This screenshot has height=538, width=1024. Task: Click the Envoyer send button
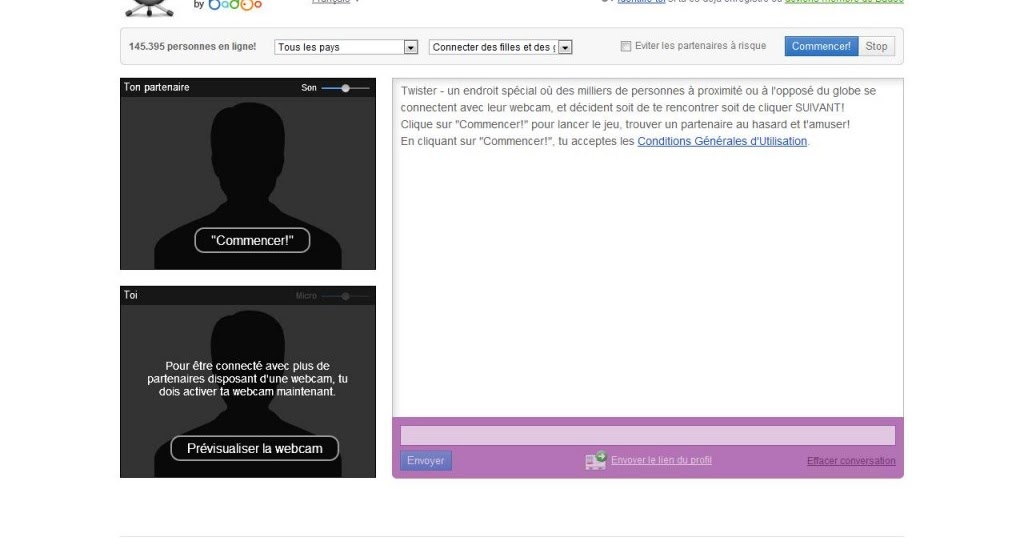click(426, 460)
